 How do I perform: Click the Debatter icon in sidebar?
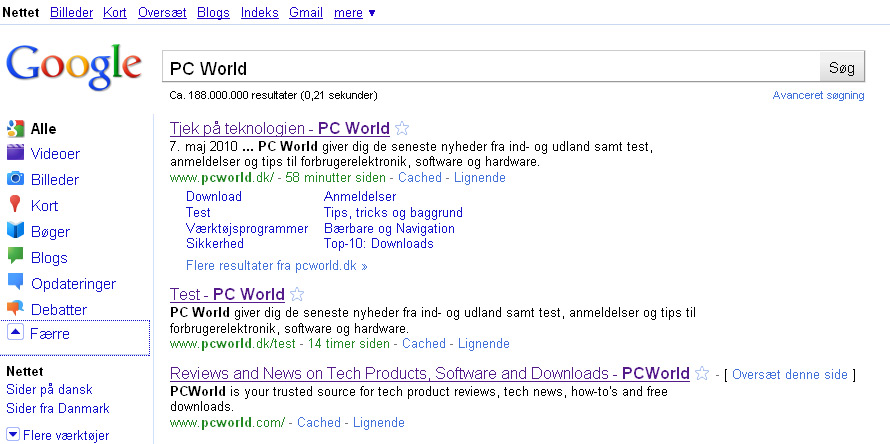(15, 309)
